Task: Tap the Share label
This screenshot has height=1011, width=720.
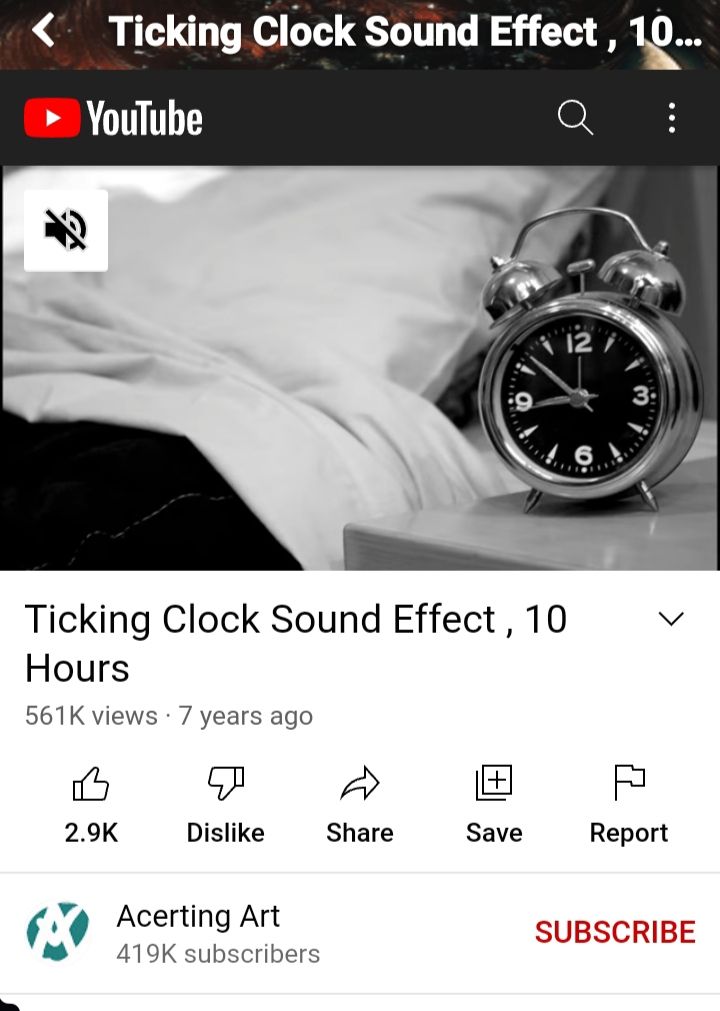Action: (x=360, y=832)
